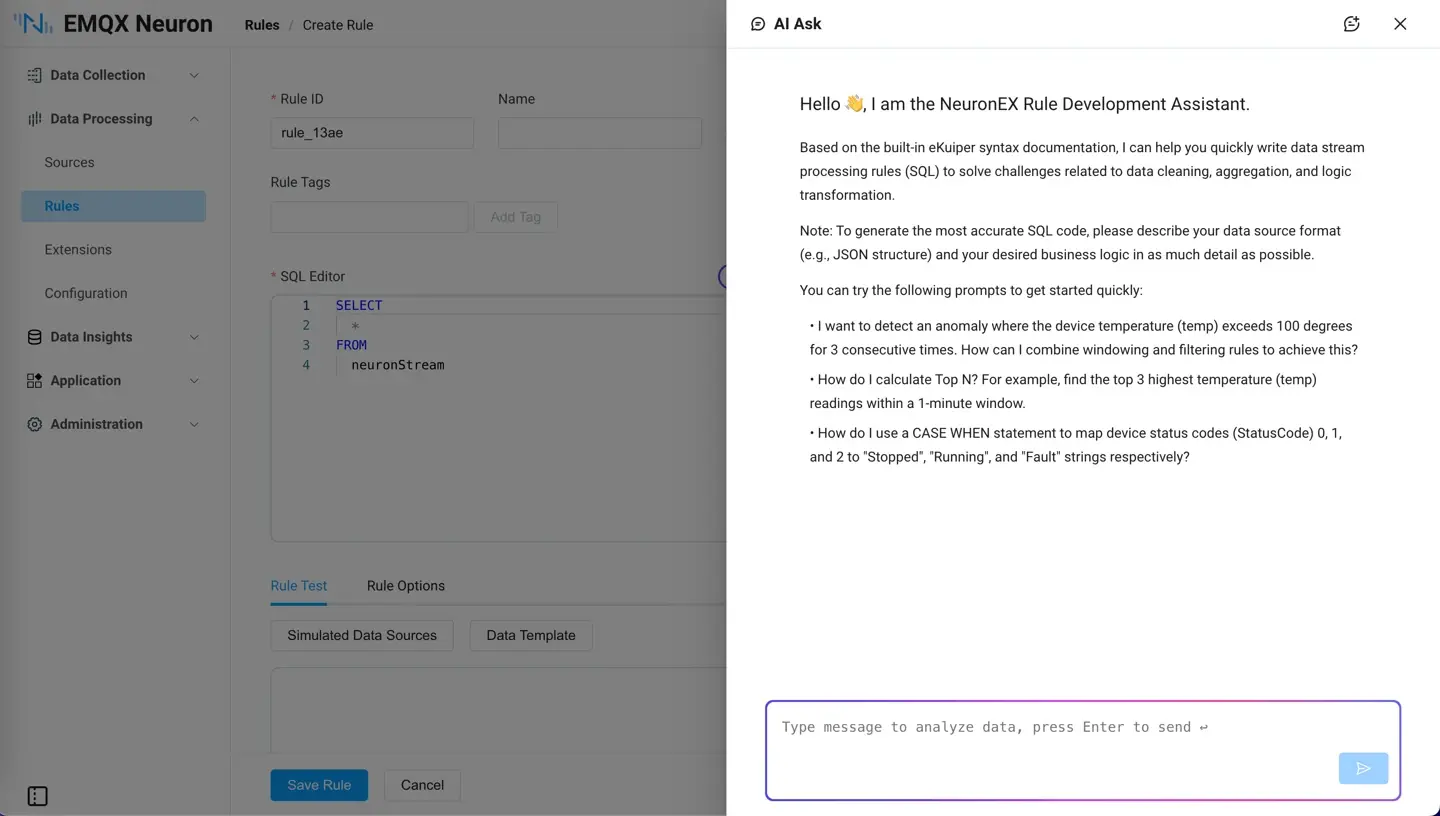Click the EMQX Neuron logo icon
The height and width of the screenshot is (816, 1440).
(33, 24)
